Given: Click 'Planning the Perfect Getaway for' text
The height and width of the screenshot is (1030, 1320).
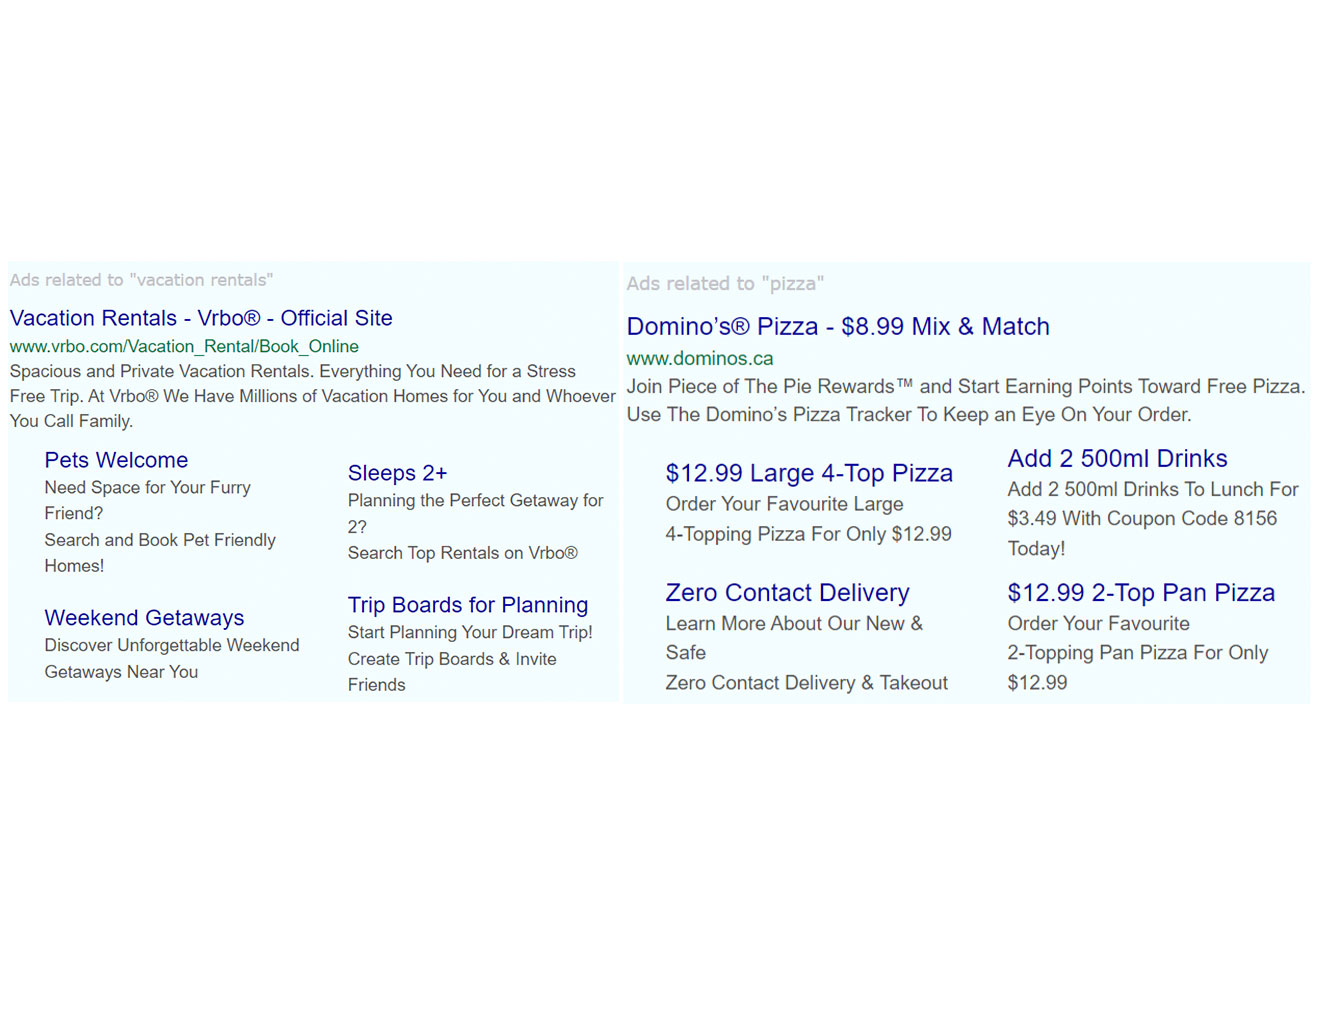Looking at the screenshot, I should click(x=476, y=500).
